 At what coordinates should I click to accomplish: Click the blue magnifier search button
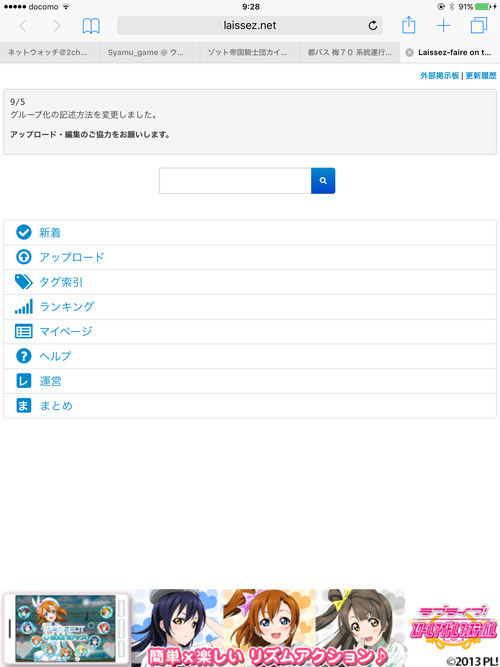pyautogui.click(x=323, y=181)
